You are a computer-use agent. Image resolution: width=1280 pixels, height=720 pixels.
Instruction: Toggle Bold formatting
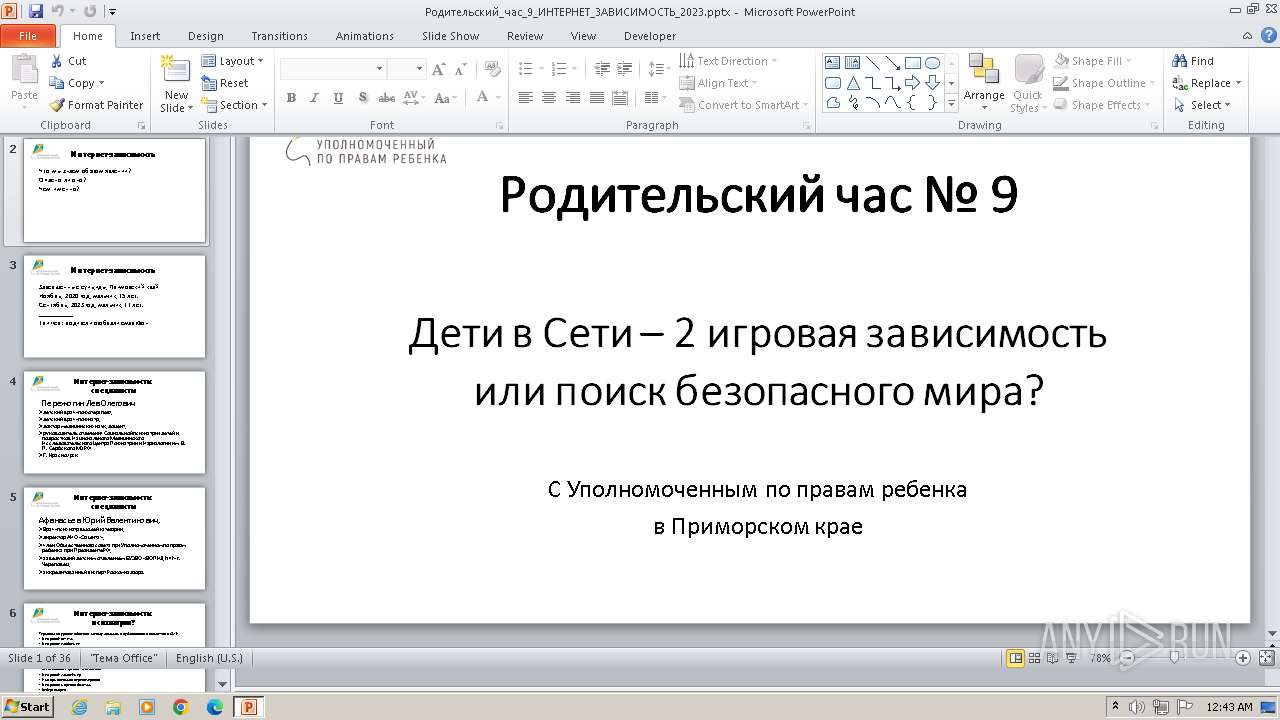[291, 98]
